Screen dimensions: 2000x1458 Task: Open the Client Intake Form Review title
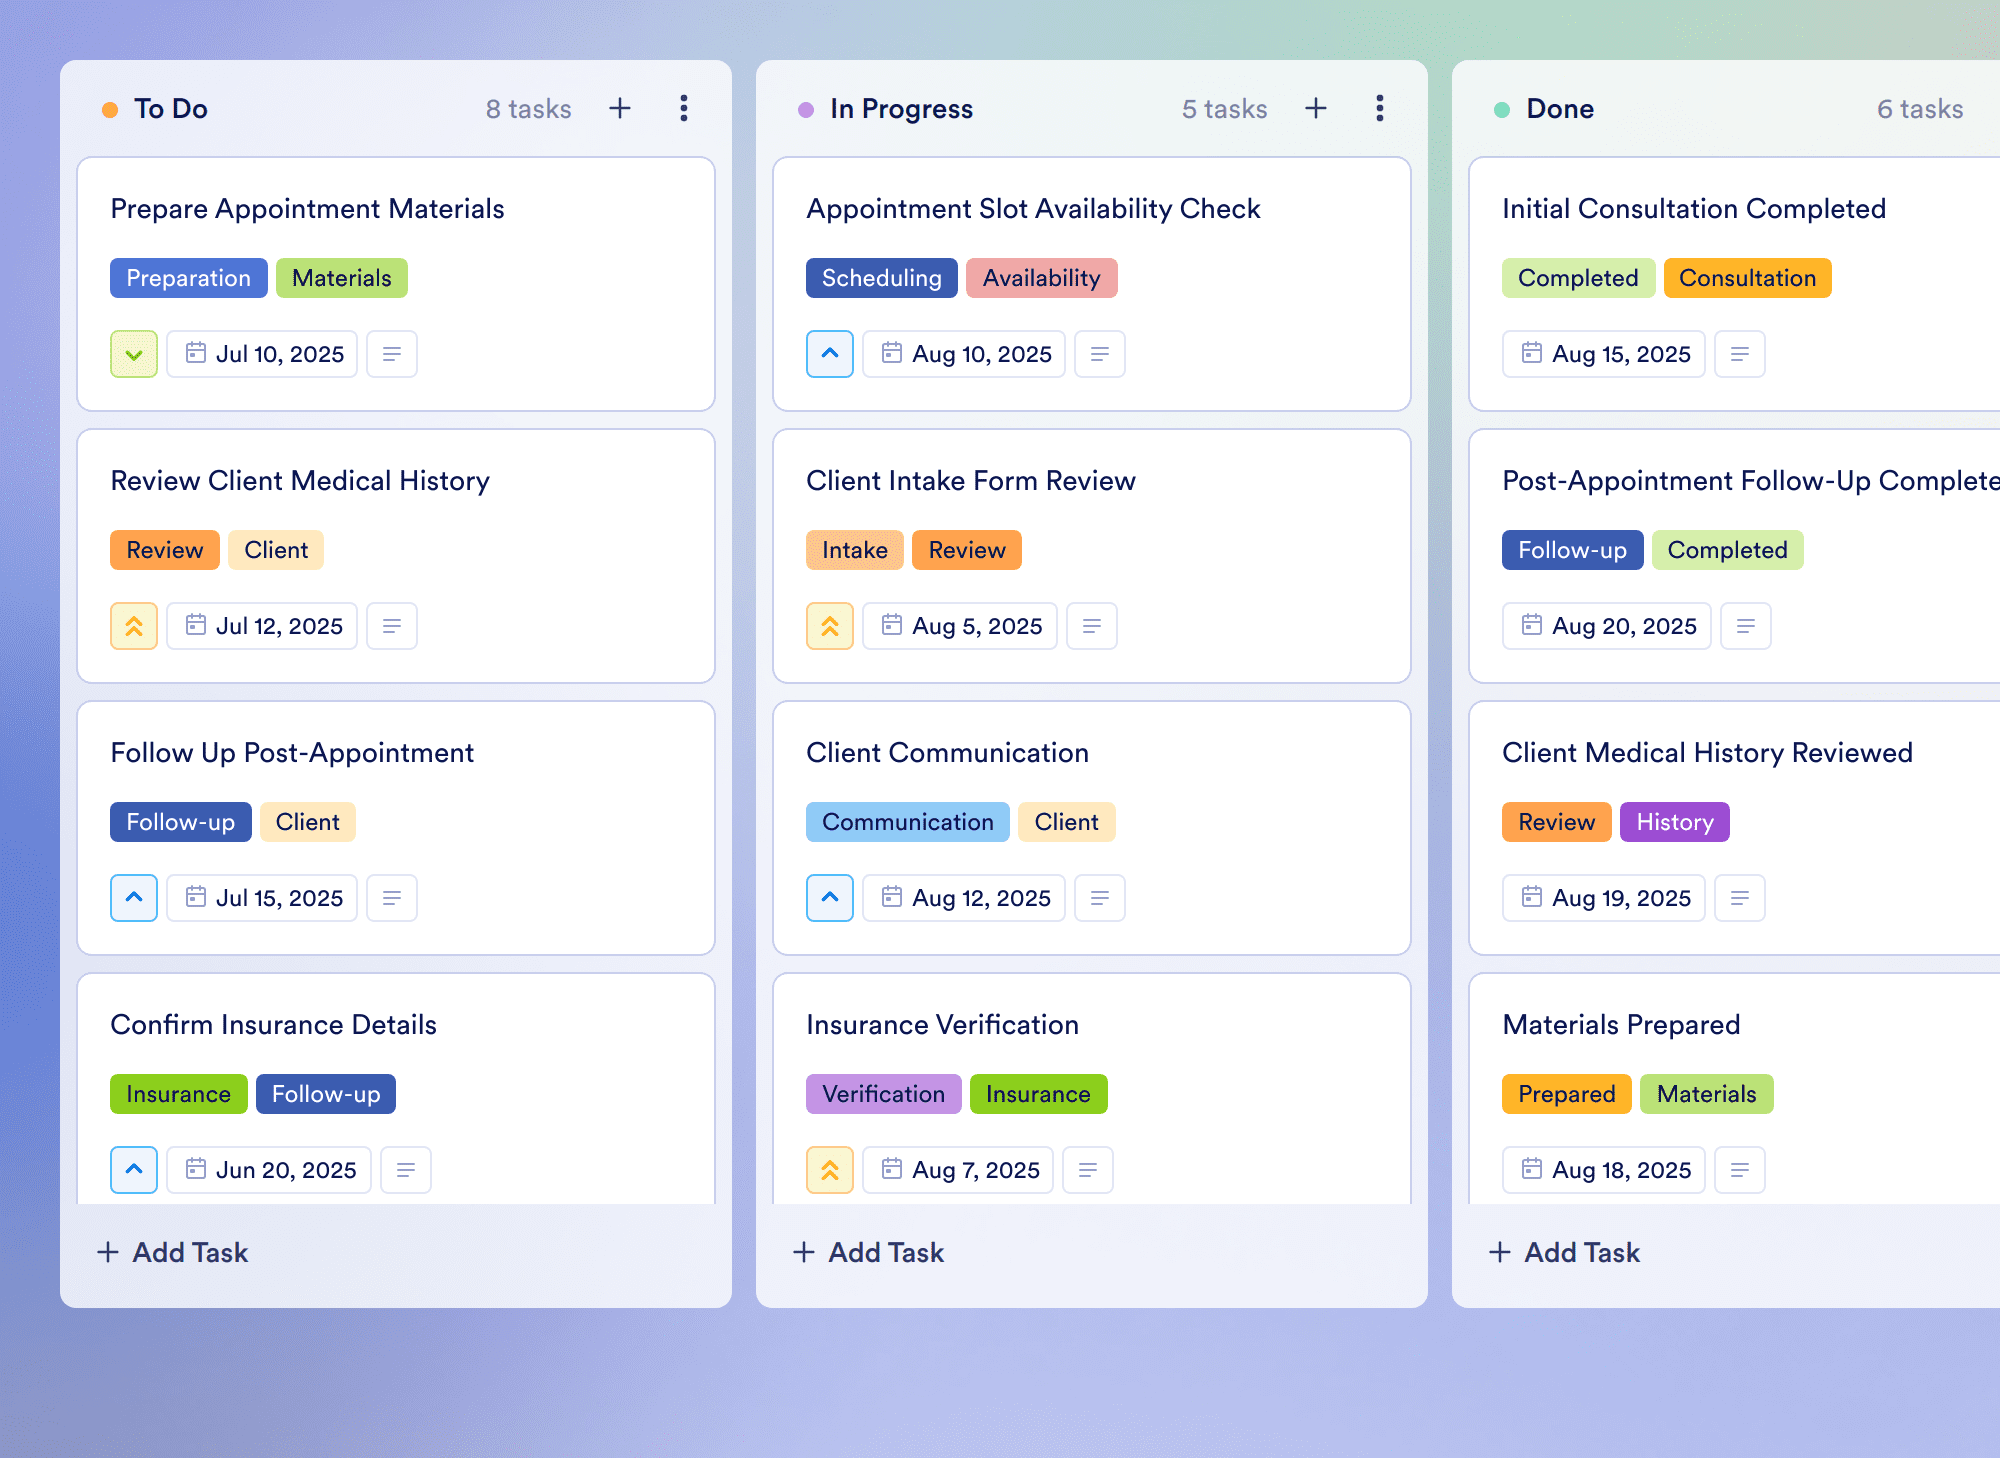click(971, 480)
